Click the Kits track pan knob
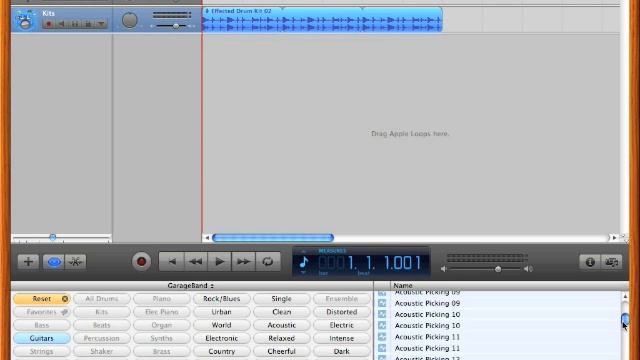The width and height of the screenshot is (640, 360). coord(130,20)
